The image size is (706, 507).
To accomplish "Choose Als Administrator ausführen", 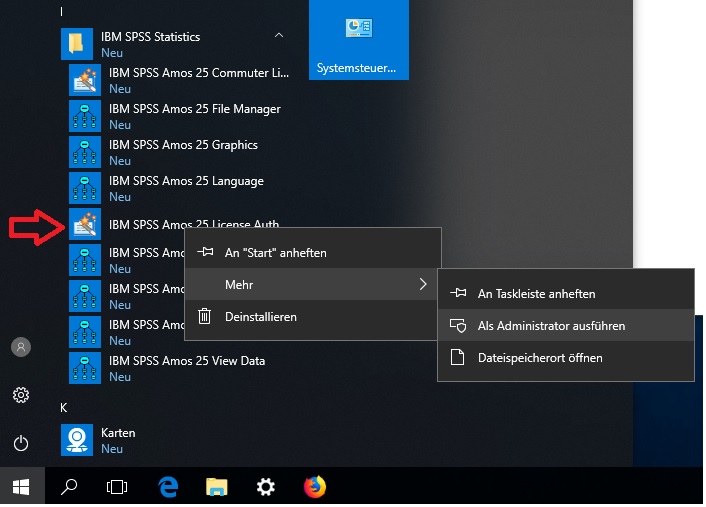I will point(566,326).
